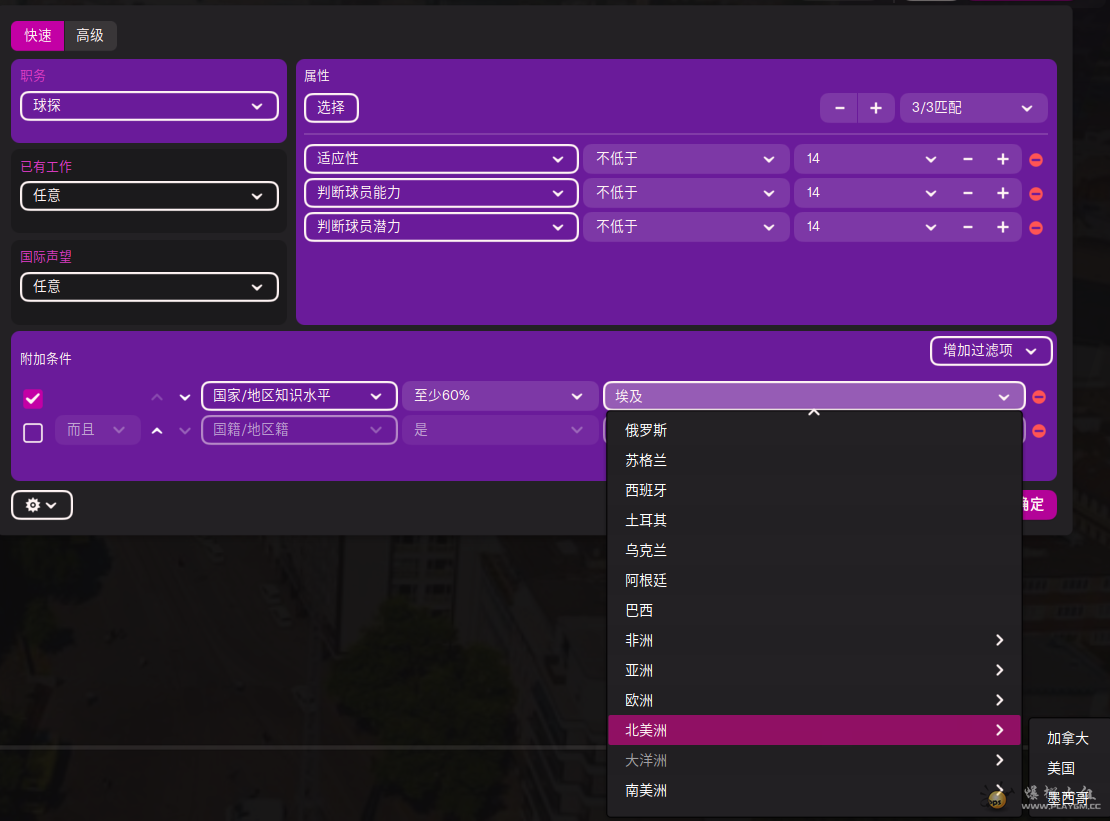Open the gear settings menu
Viewport: 1110px width, 821px height.
[x=42, y=506]
